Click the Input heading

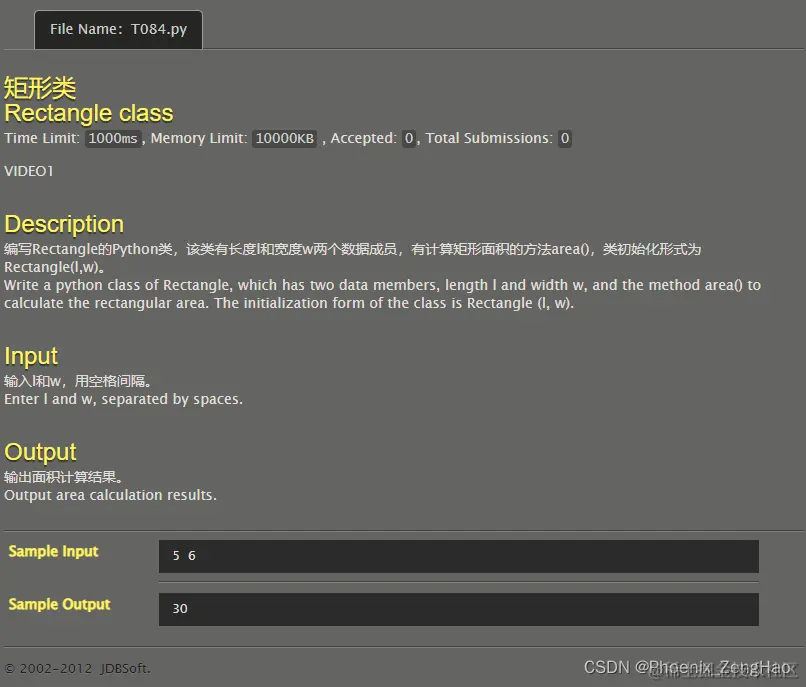pyautogui.click(x=31, y=356)
